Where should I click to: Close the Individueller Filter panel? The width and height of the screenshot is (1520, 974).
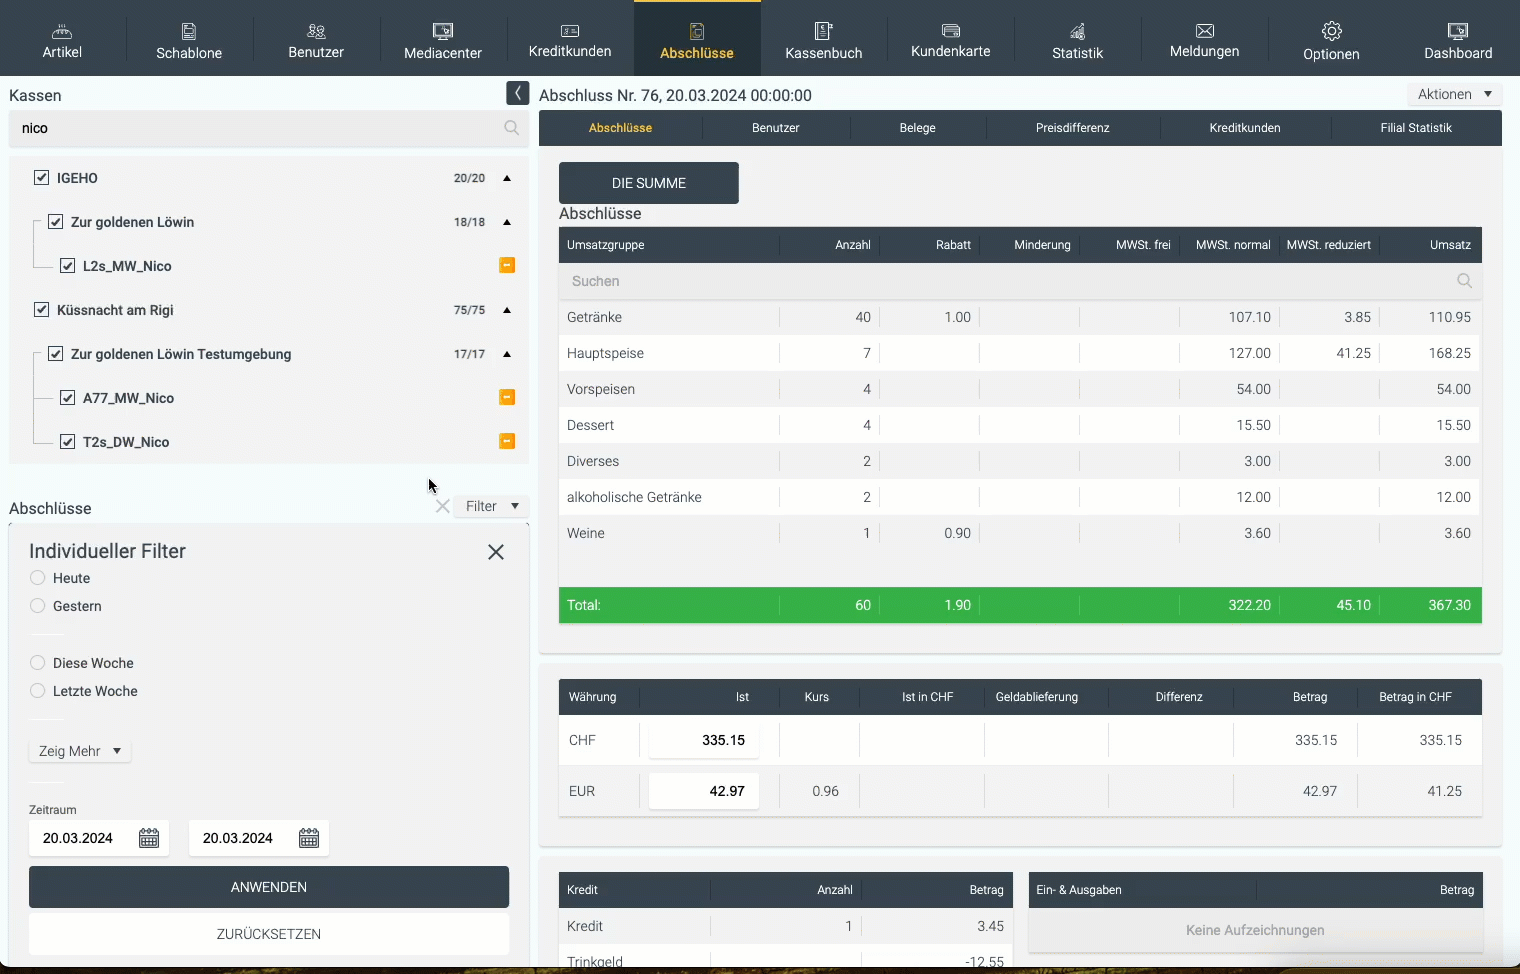(x=496, y=552)
